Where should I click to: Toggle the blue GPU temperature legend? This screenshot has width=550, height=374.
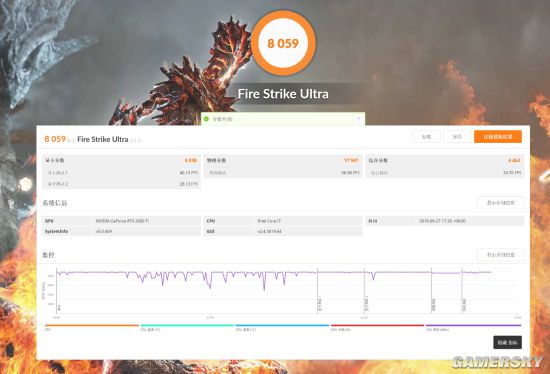pyautogui.click(x=282, y=327)
